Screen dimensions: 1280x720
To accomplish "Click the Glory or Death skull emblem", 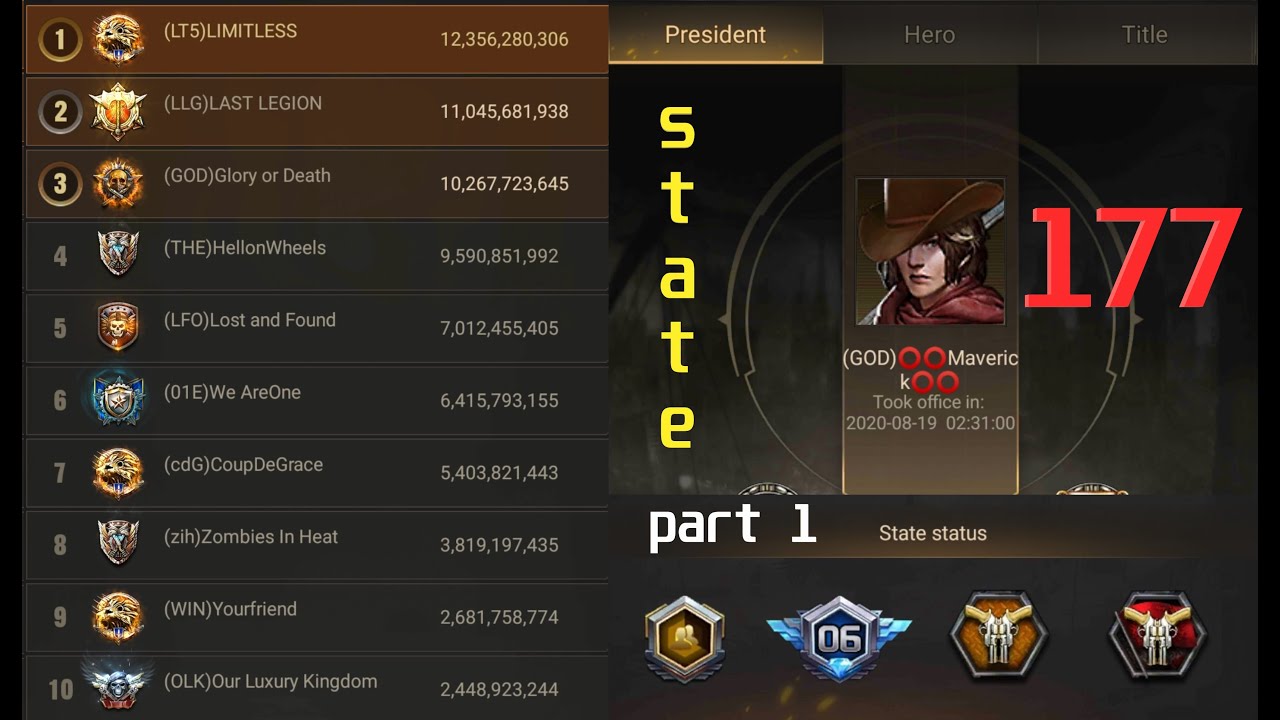I will pos(118,184).
